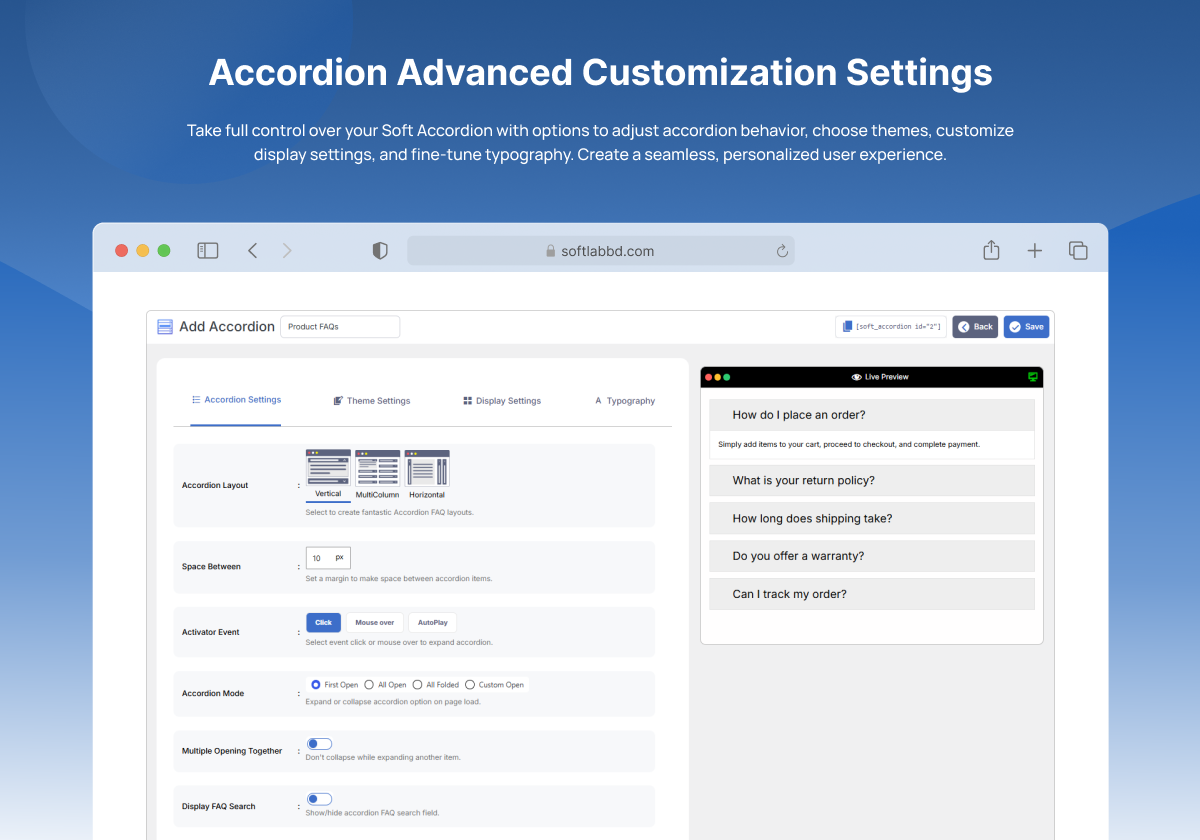Click the Live Preview eye icon
Viewport: 1200px width, 840px height.
(856, 377)
